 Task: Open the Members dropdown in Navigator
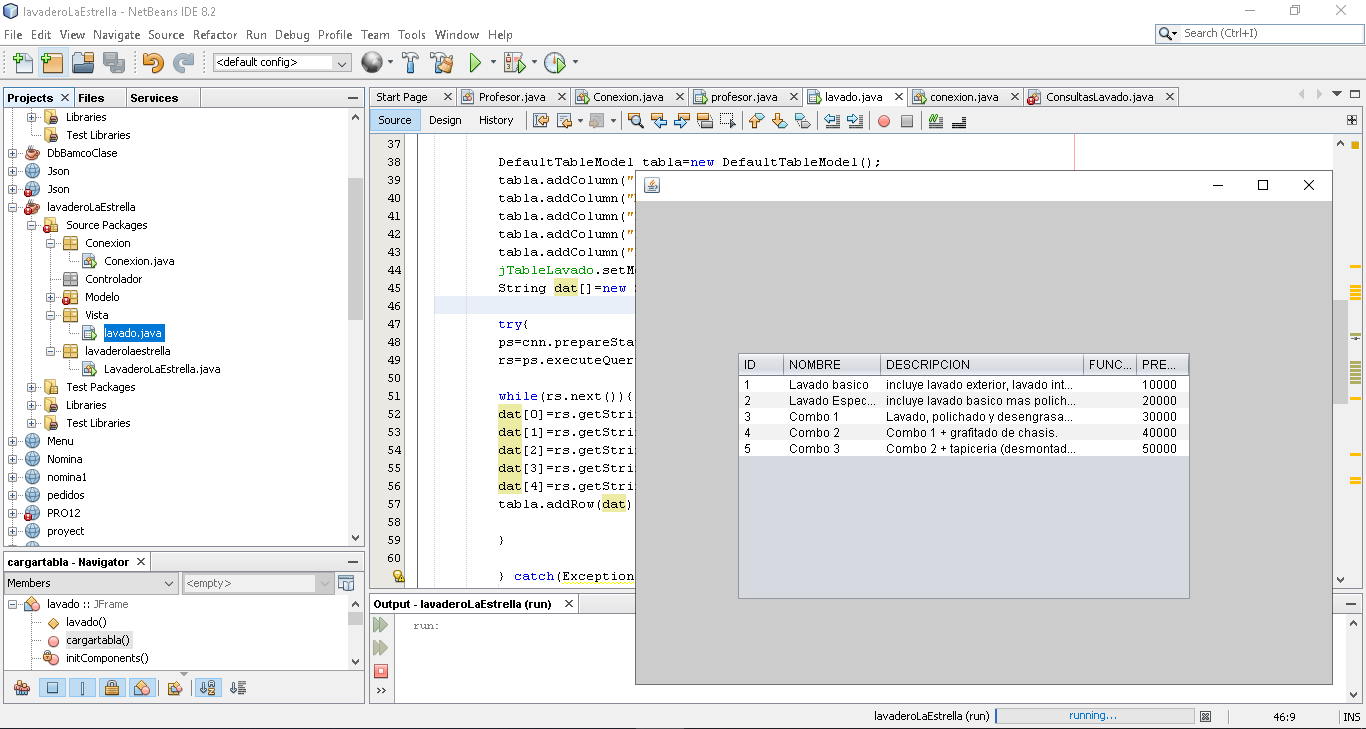click(91, 583)
